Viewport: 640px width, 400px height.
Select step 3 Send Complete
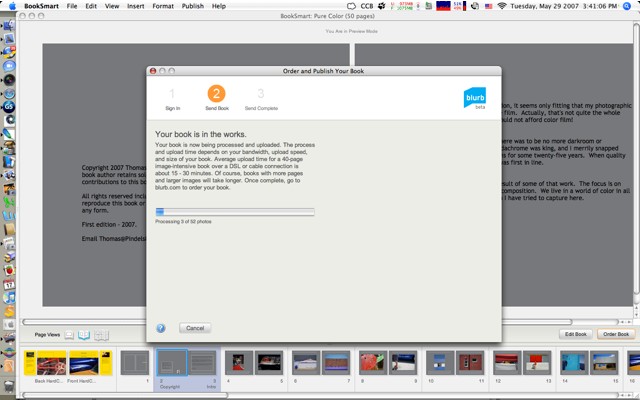(261, 99)
